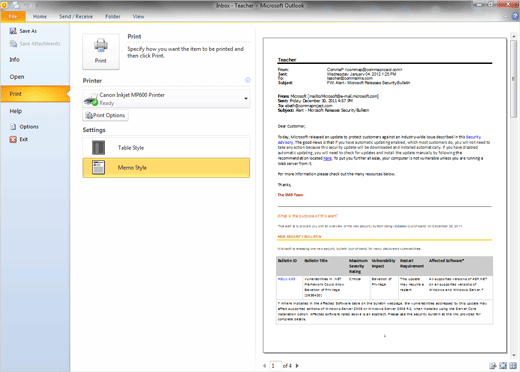Select the Print backstage tab
This screenshot has width=520, height=372.
[35, 94]
